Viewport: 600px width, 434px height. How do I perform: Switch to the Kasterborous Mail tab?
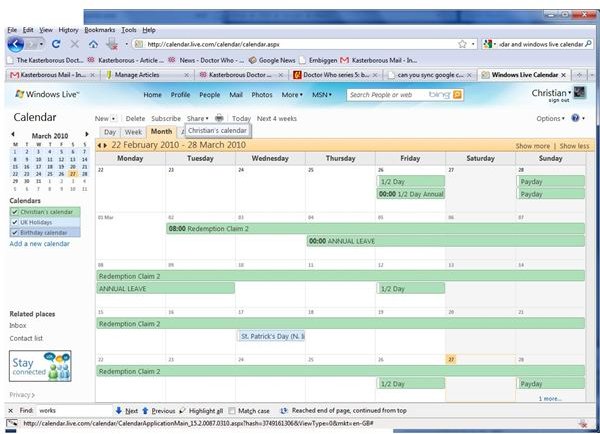click(x=52, y=75)
